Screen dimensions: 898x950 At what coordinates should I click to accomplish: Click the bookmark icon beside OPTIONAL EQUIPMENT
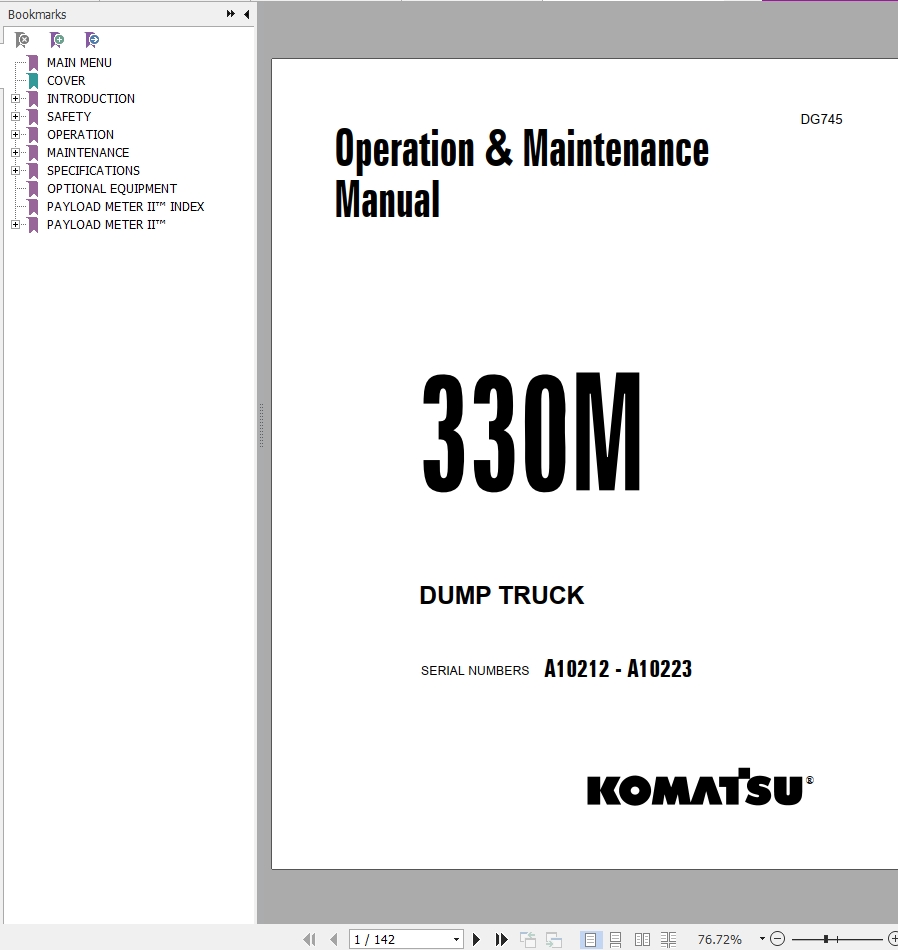click(33, 188)
